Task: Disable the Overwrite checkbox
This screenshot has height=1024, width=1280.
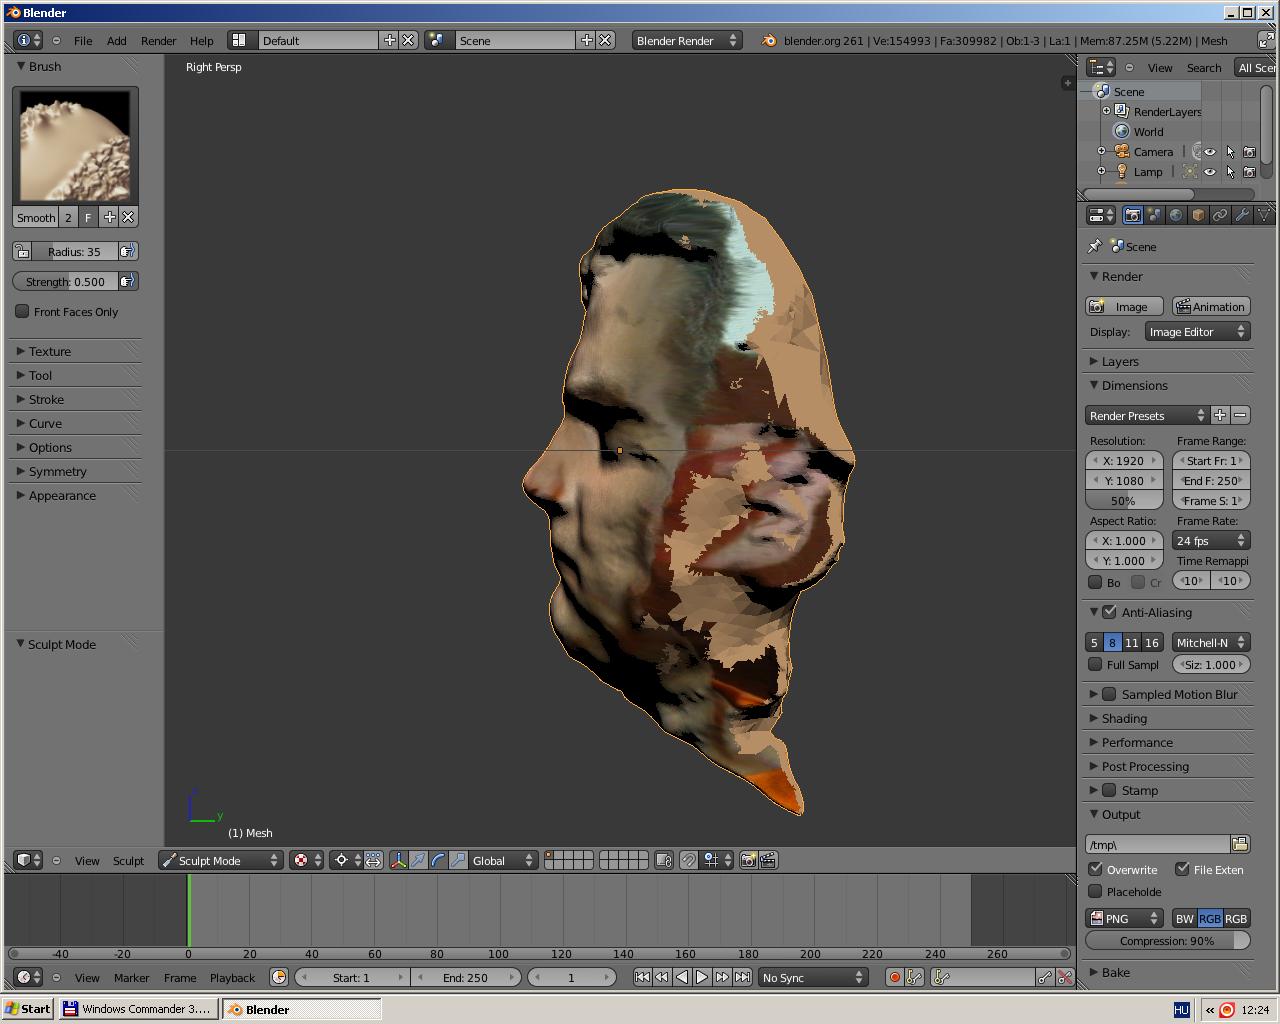Action: click(1096, 869)
